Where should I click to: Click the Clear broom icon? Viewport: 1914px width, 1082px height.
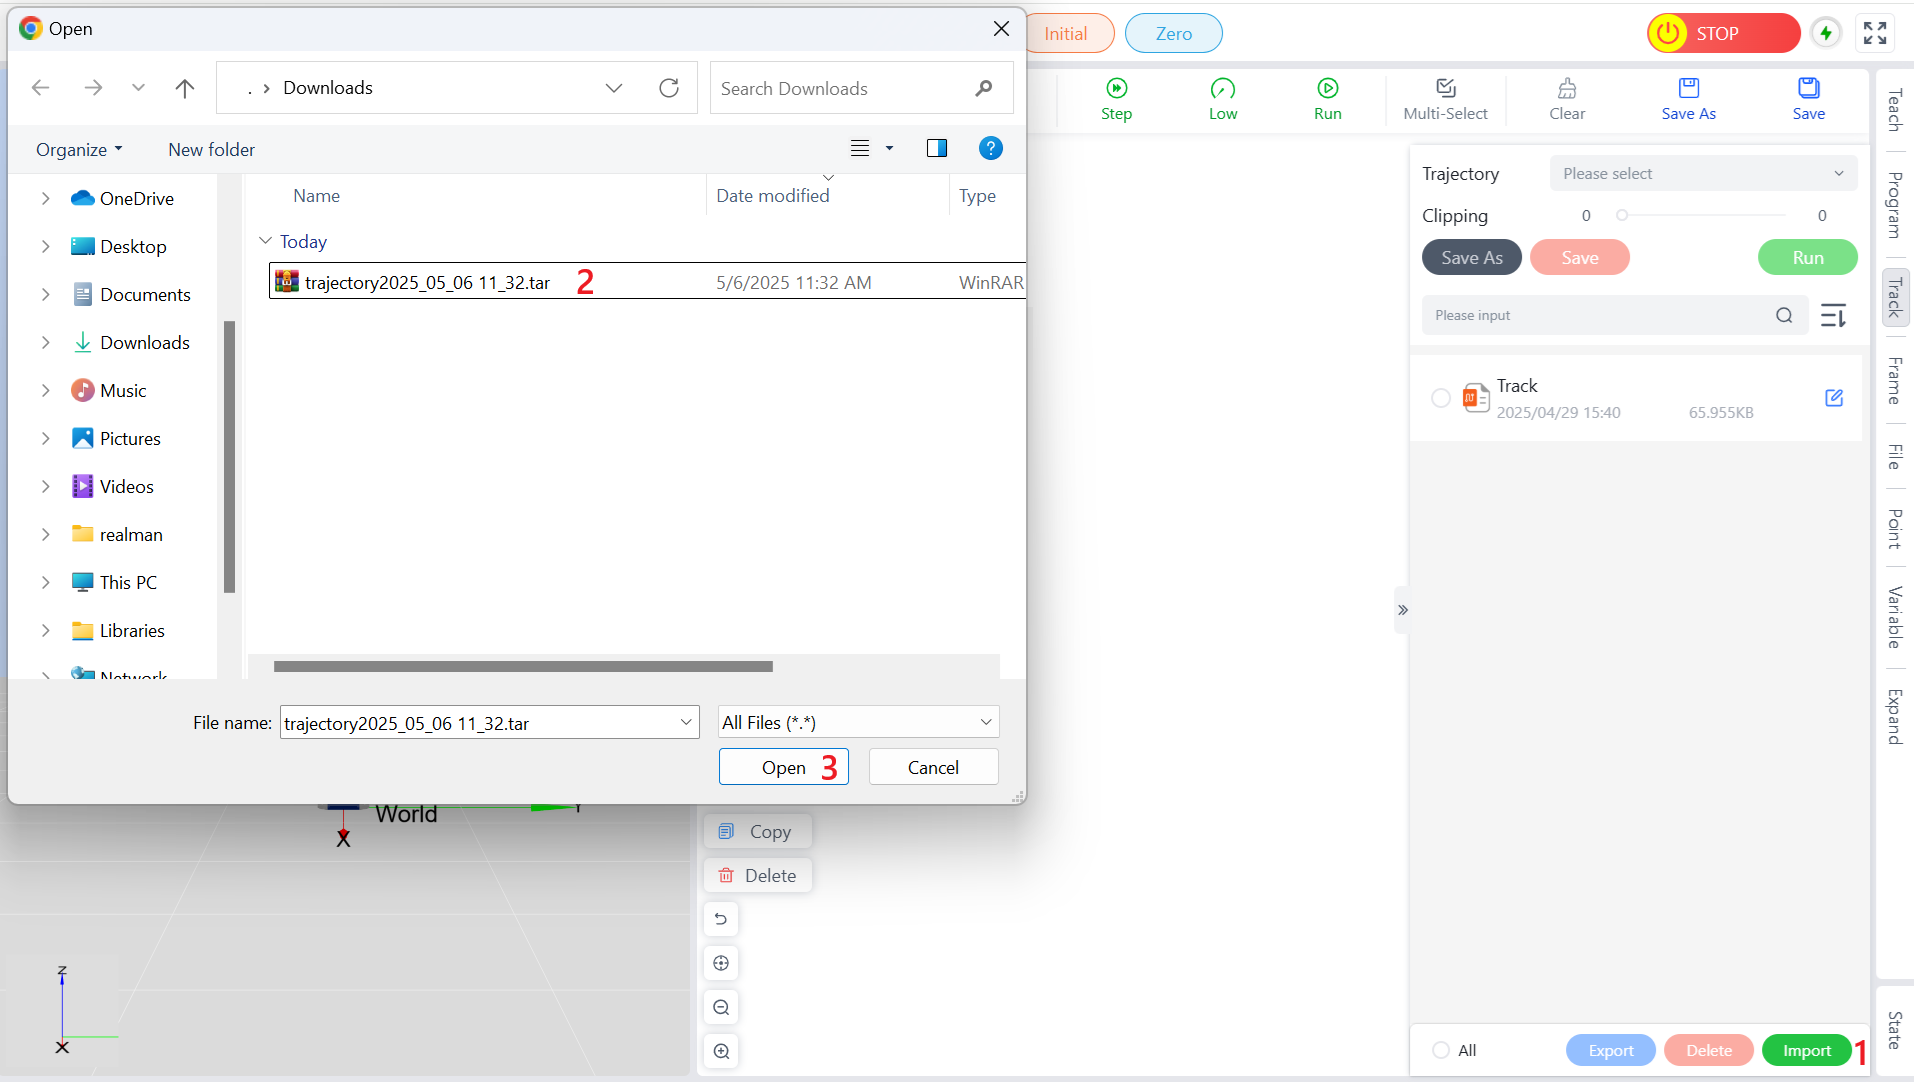pos(1566,88)
